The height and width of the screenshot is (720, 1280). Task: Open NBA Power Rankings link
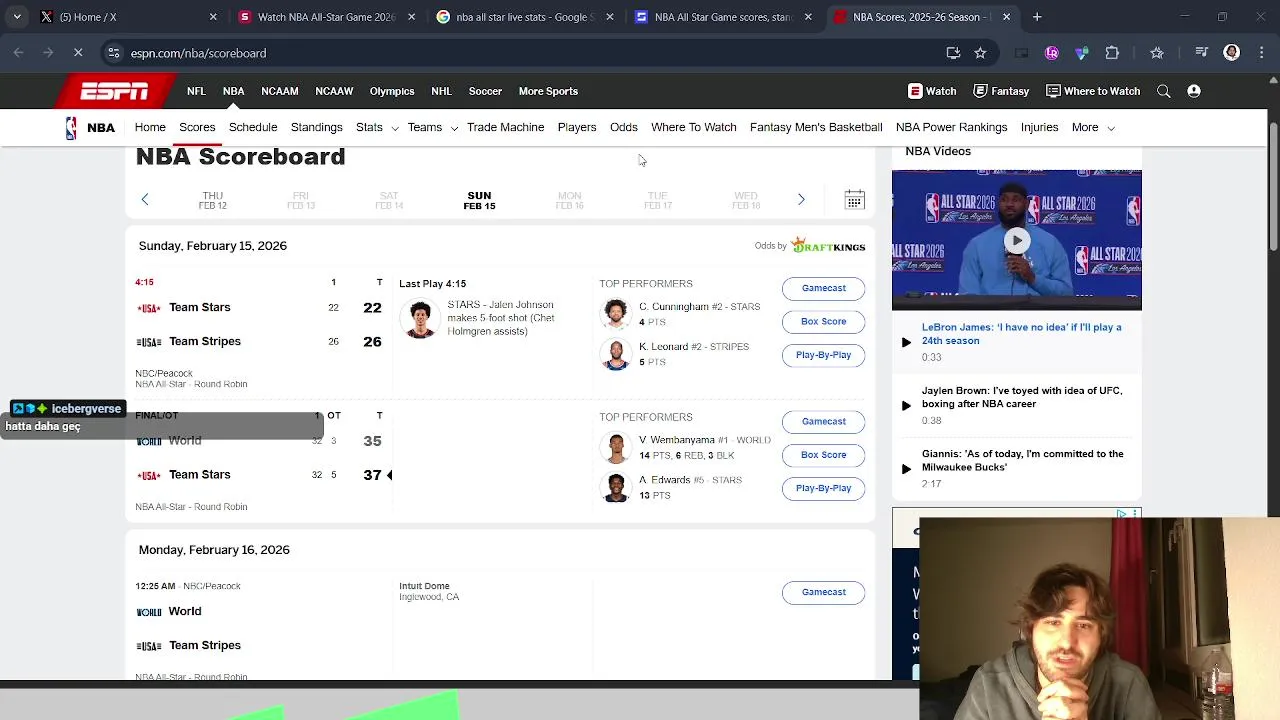point(951,128)
